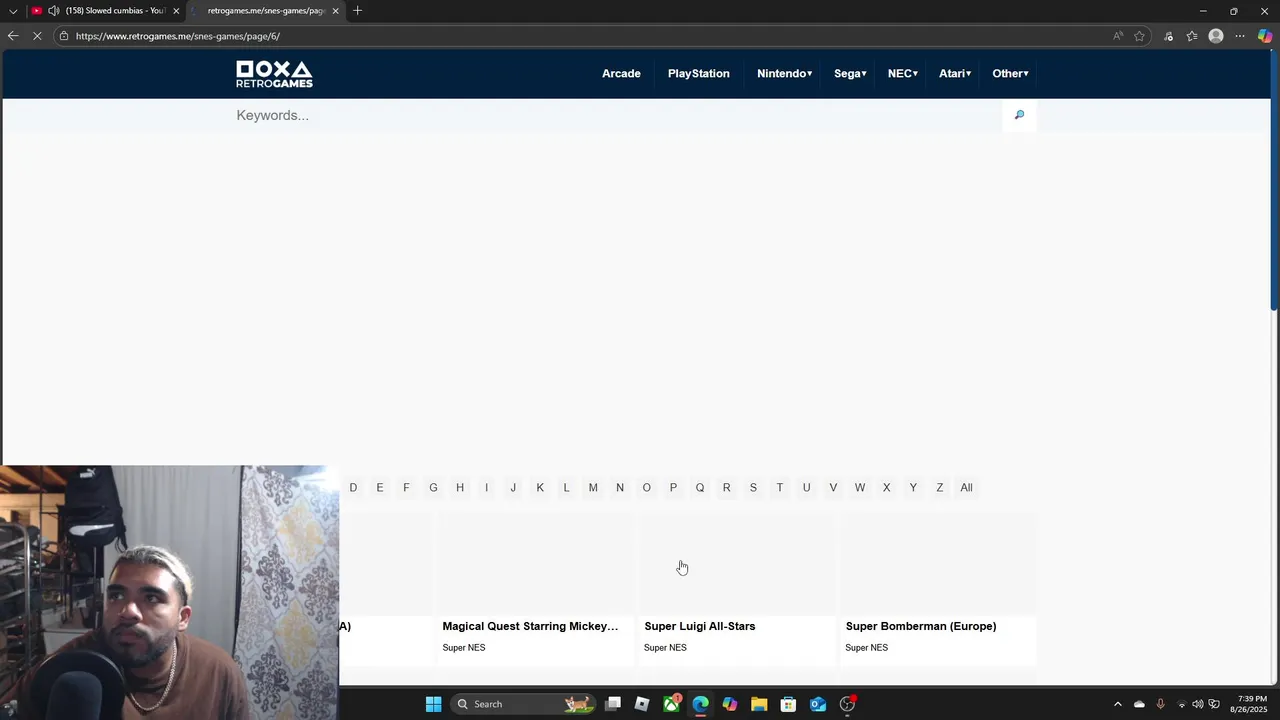Open the volume tray icon
1280x720 pixels.
pyautogui.click(x=1198, y=704)
